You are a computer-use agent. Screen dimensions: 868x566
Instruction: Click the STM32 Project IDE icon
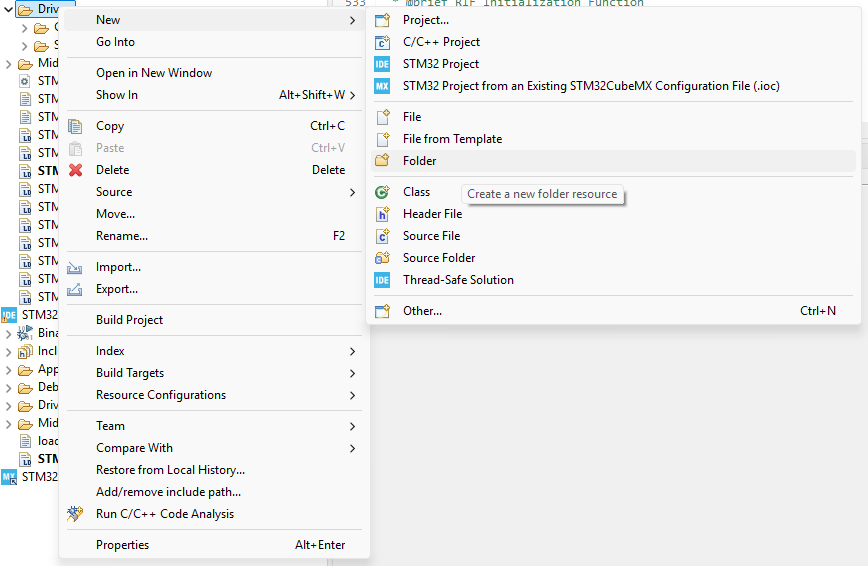(x=382, y=64)
